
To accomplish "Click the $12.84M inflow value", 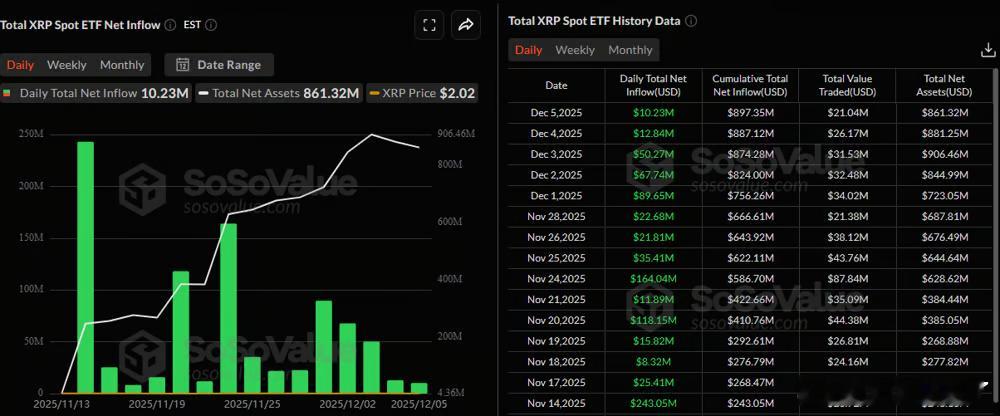I will (x=653, y=133).
